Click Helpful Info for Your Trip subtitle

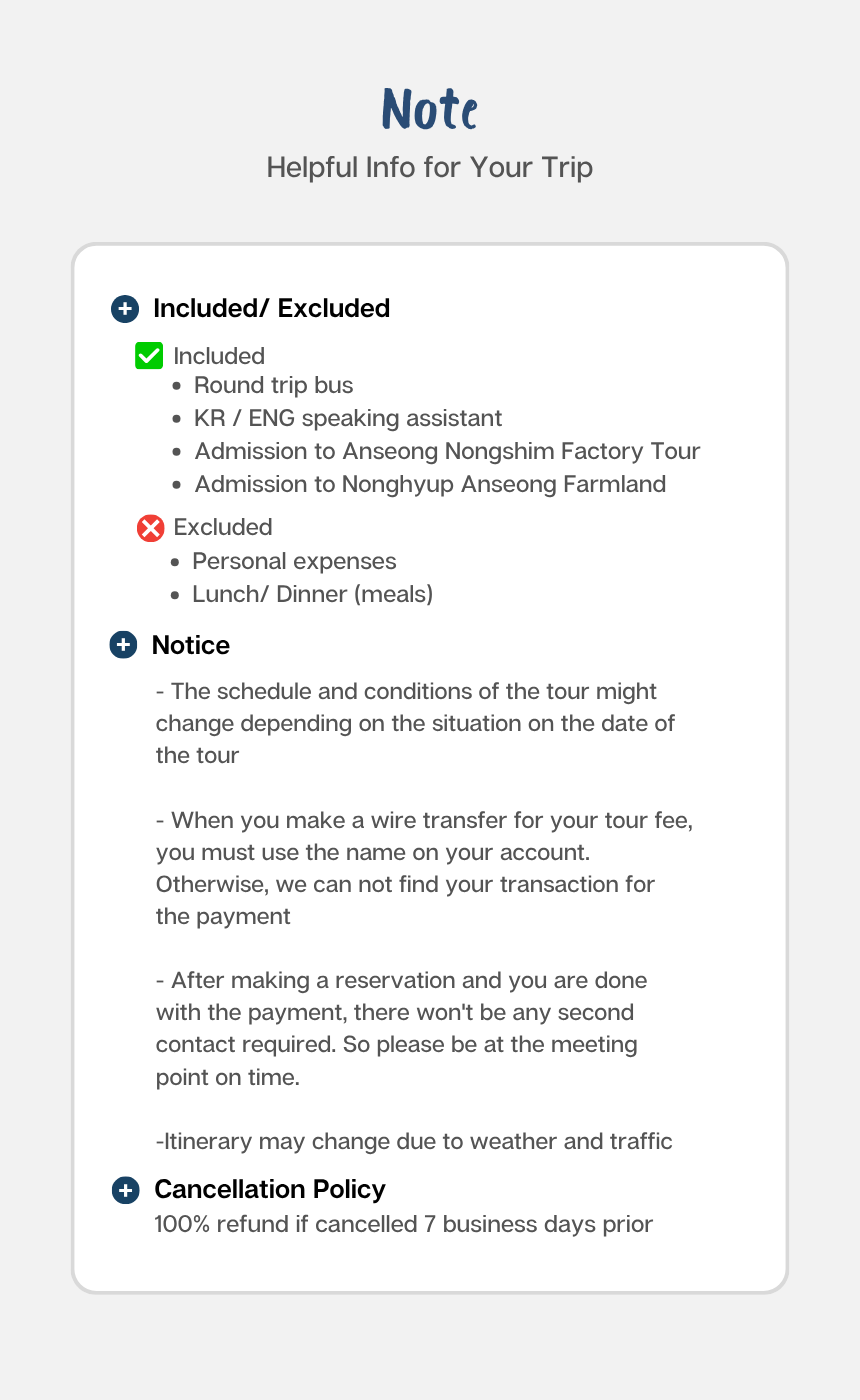pyautogui.click(x=430, y=167)
